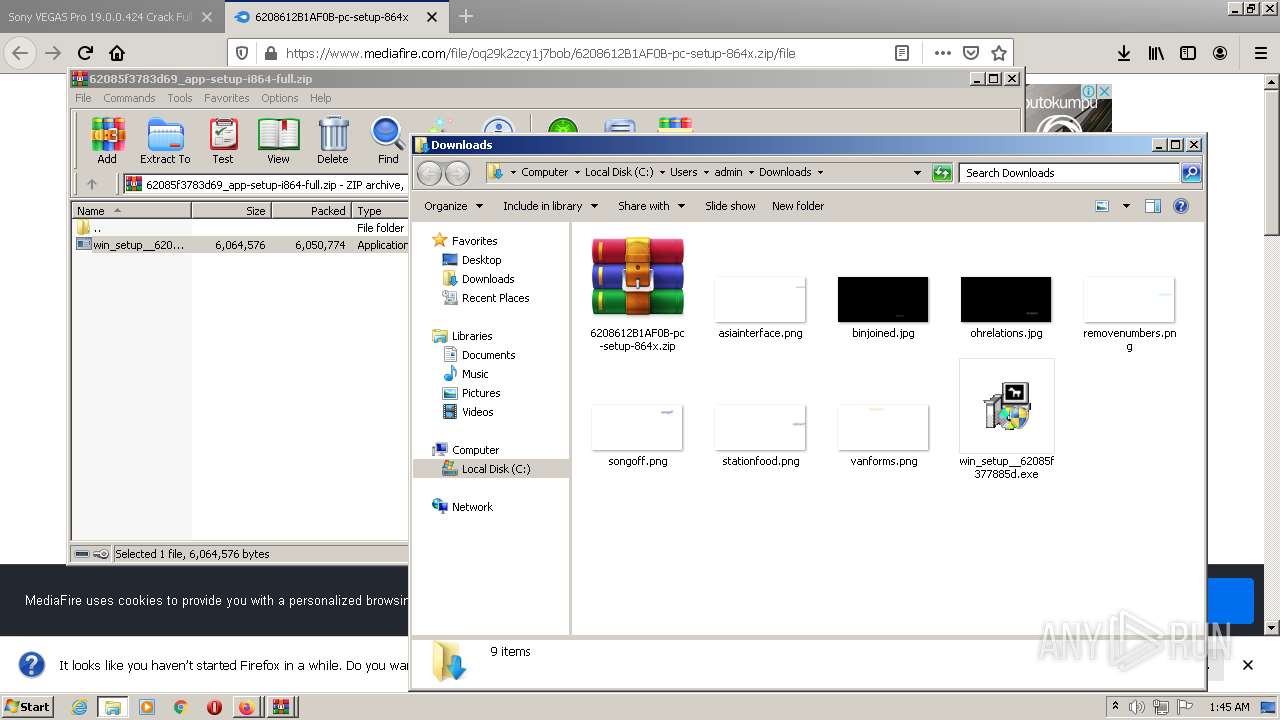Click New folder button

click(x=798, y=206)
